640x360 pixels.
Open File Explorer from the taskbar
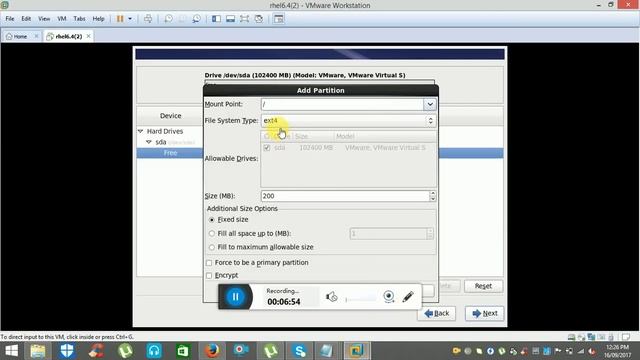(x=38, y=351)
